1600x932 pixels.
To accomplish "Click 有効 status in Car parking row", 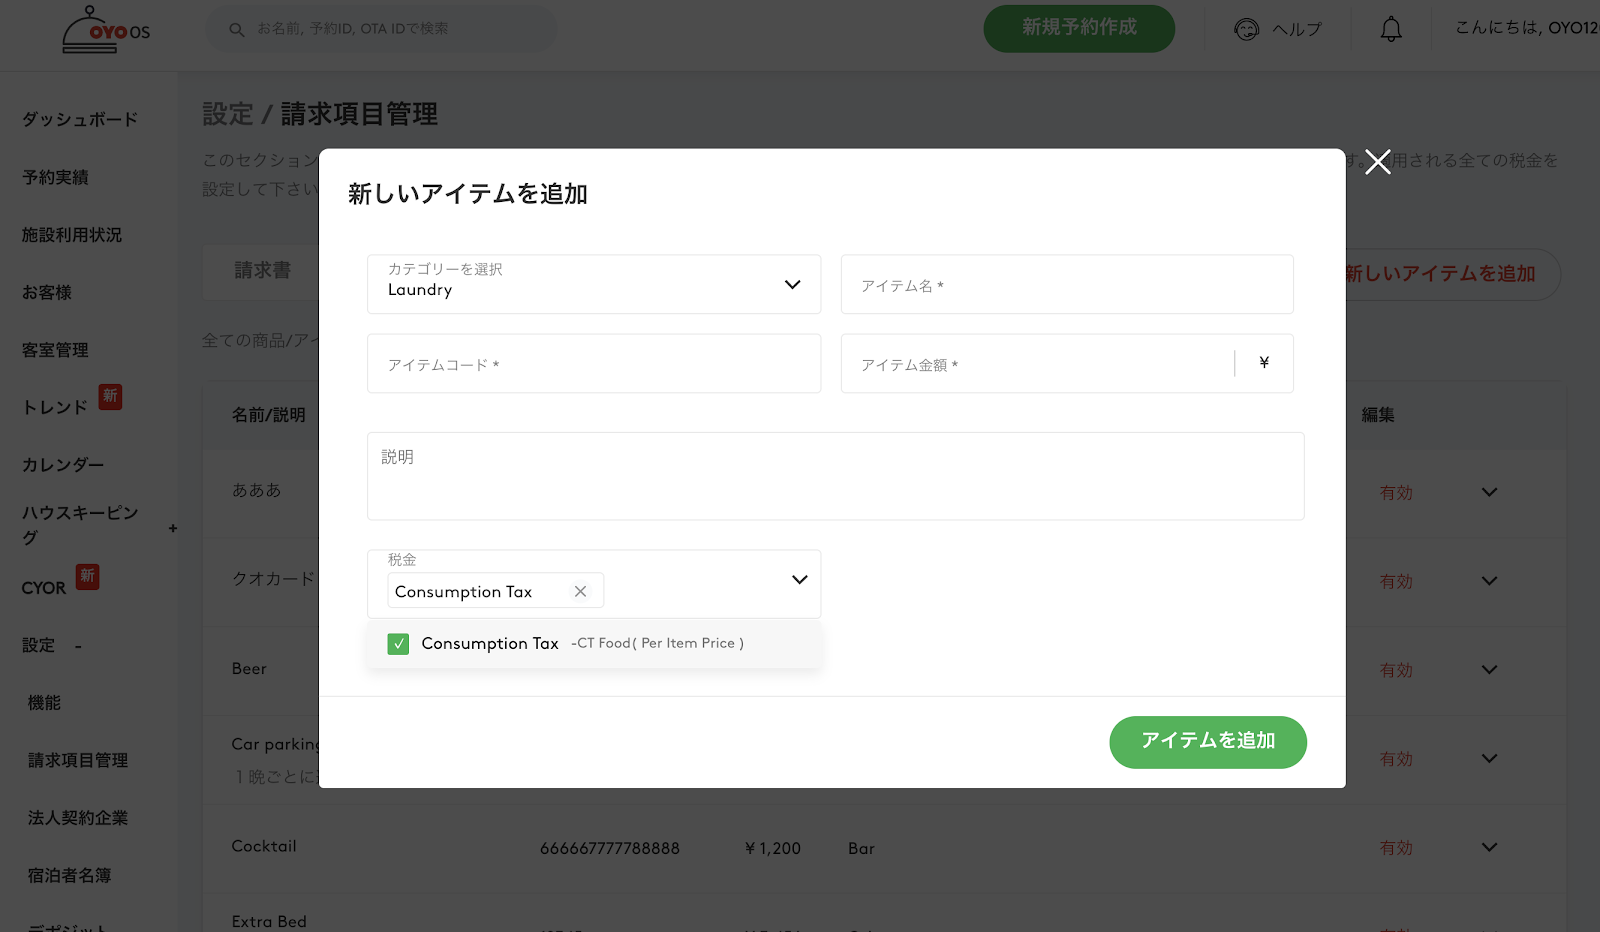I will pos(1396,759).
